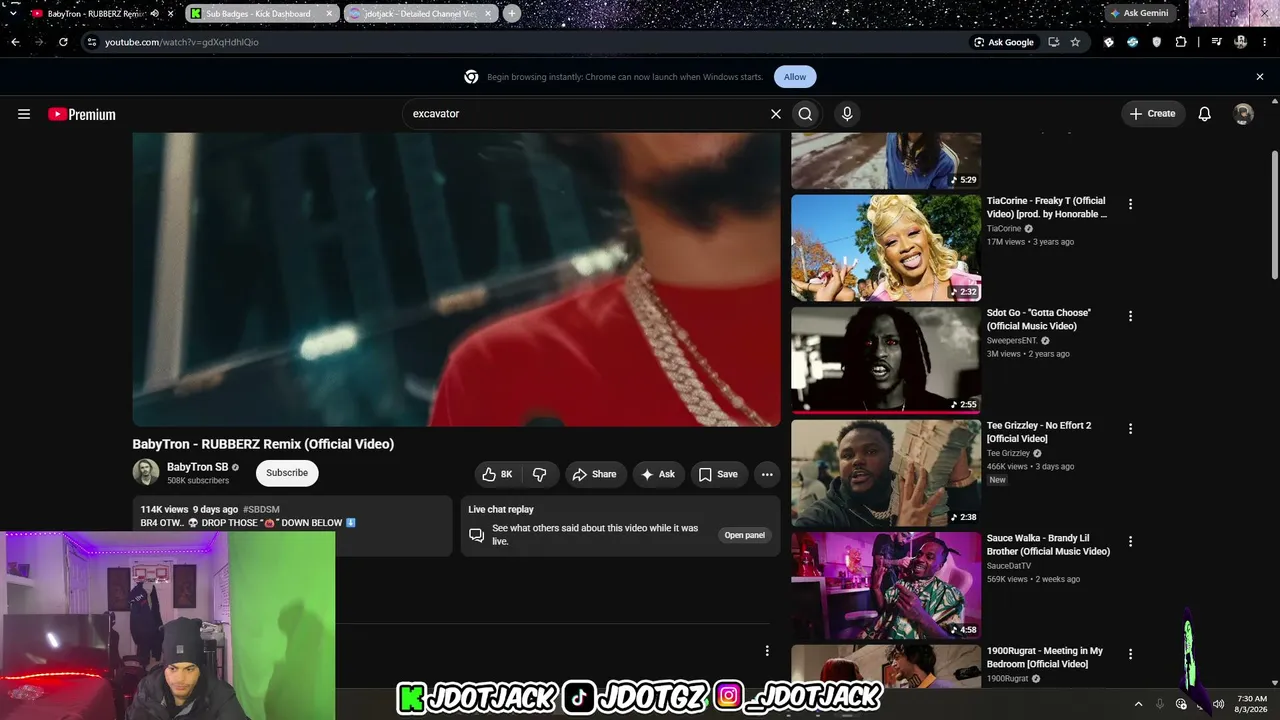Image resolution: width=1280 pixels, height=720 pixels.
Task: Click the Create button
Action: point(1153,114)
